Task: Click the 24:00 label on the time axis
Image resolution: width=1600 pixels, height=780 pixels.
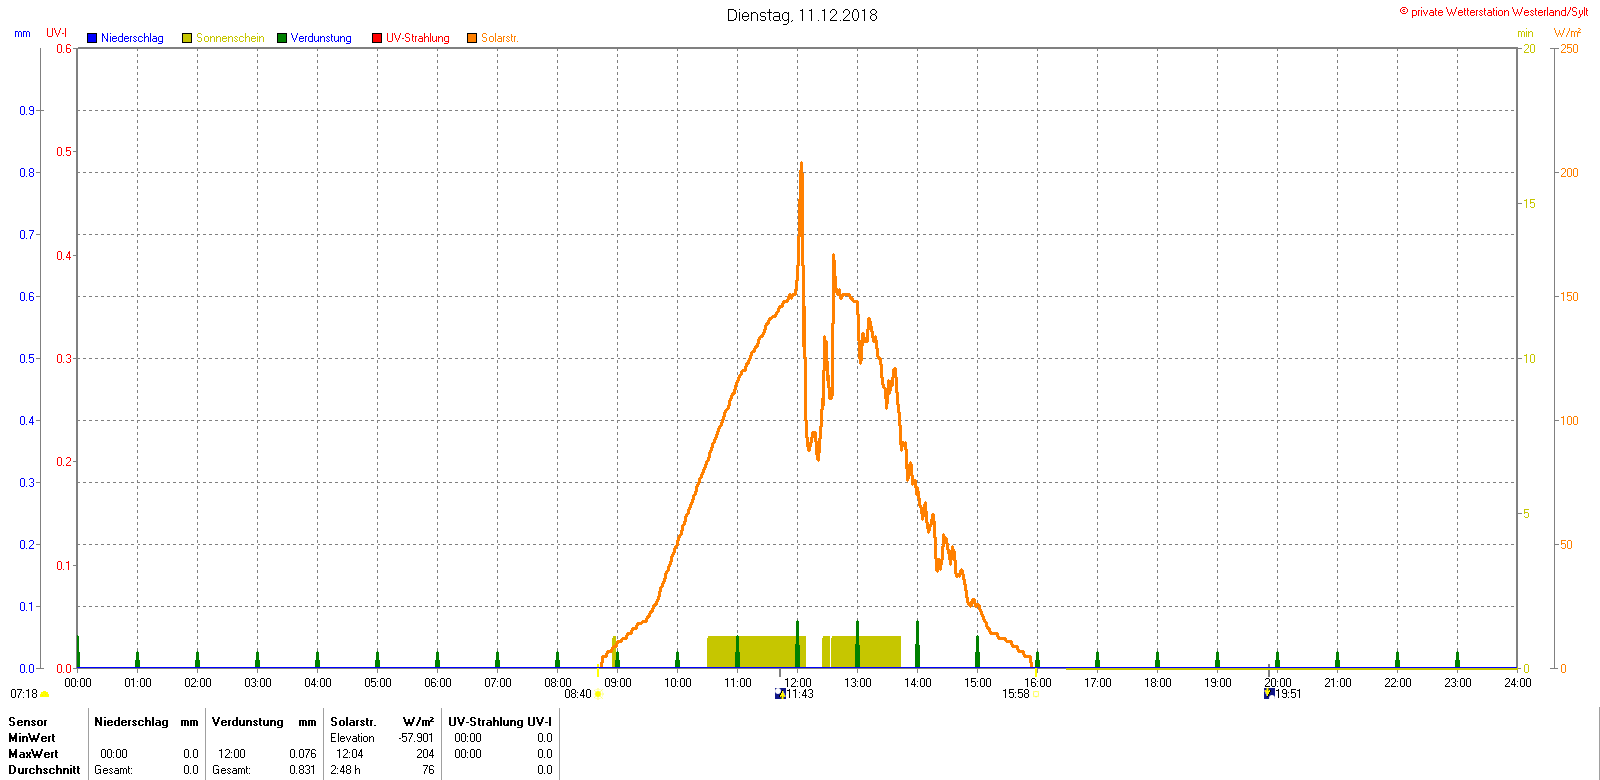Action: coord(1518,683)
